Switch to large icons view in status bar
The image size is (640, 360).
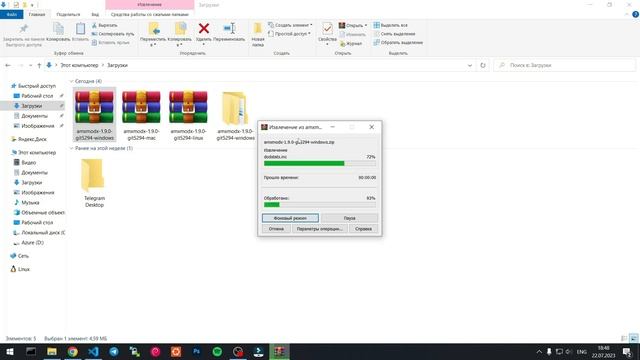click(633, 338)
